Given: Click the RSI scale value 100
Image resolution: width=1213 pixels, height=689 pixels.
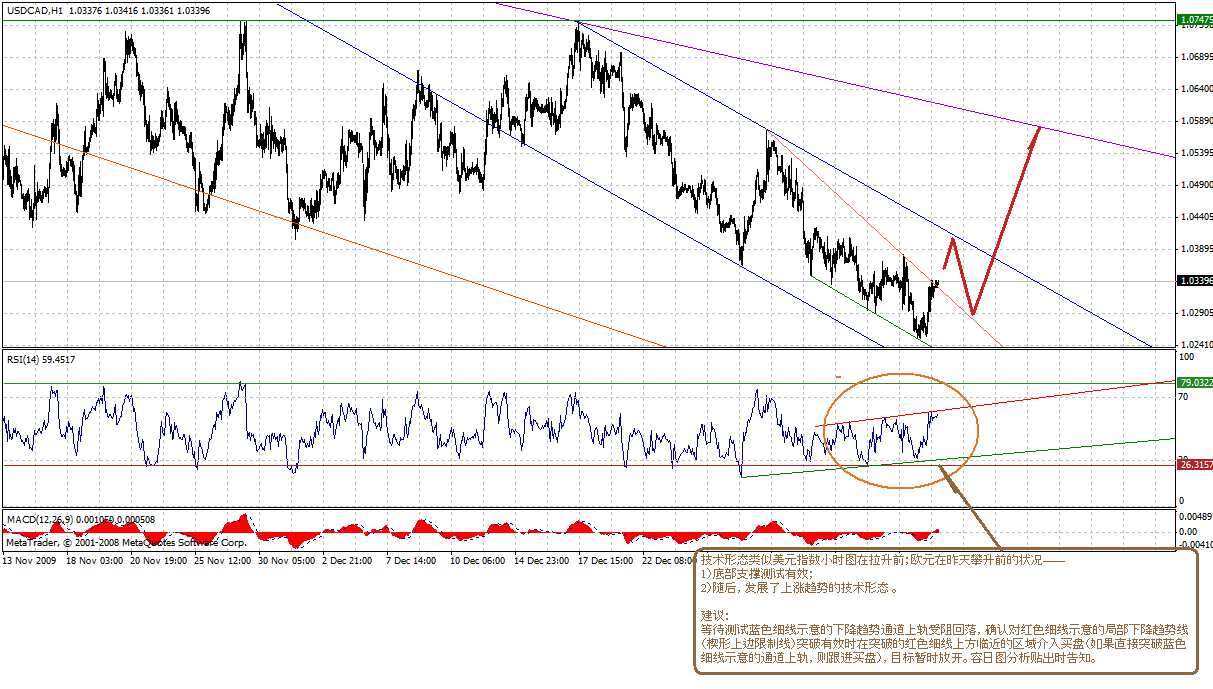Looking at the screenshot, I should point(1188,357).
